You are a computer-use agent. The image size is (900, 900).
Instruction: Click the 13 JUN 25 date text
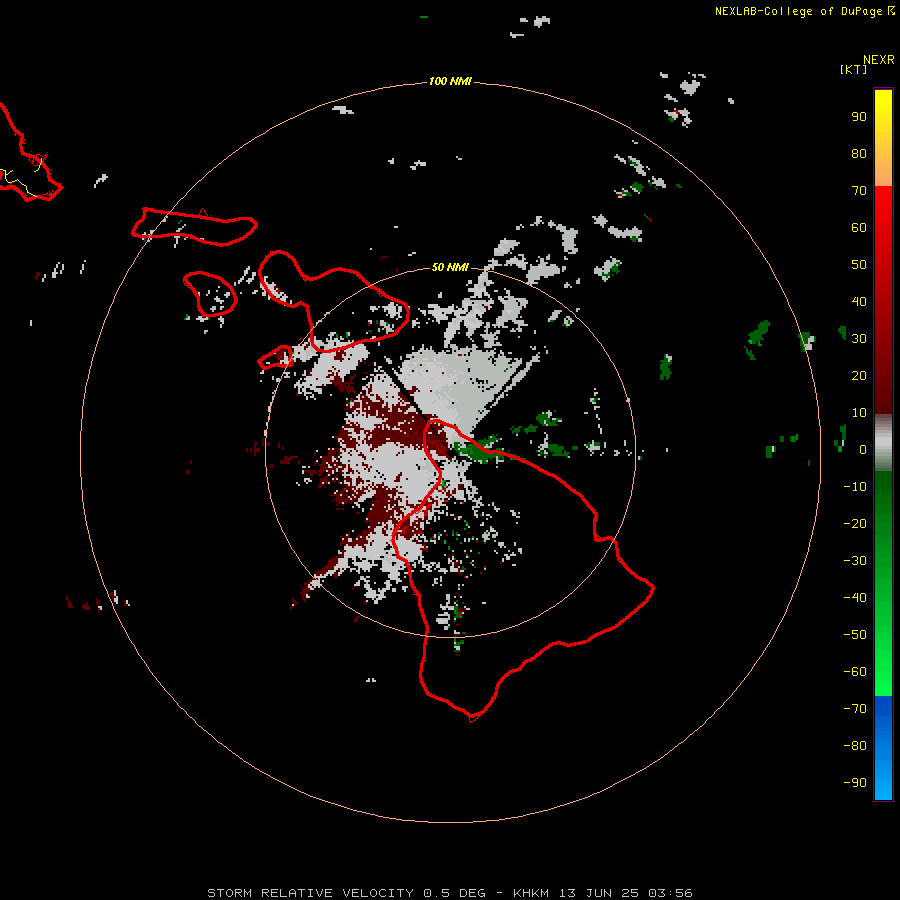coord(599,893)
